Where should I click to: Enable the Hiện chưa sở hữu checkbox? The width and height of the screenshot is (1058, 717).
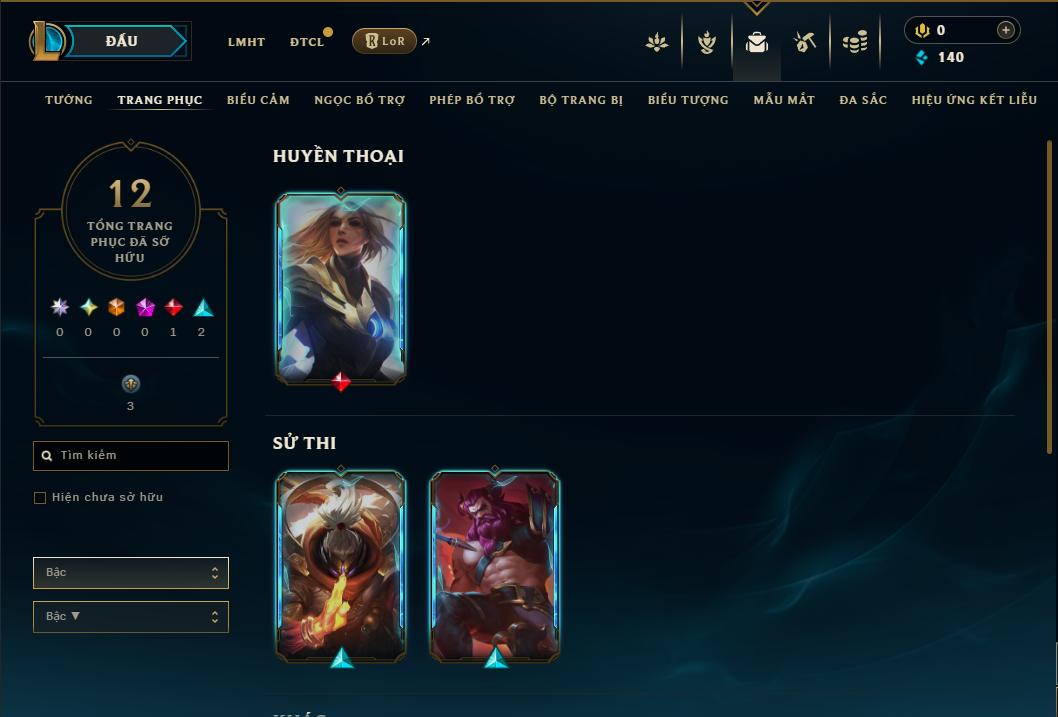tap(40, 498)
